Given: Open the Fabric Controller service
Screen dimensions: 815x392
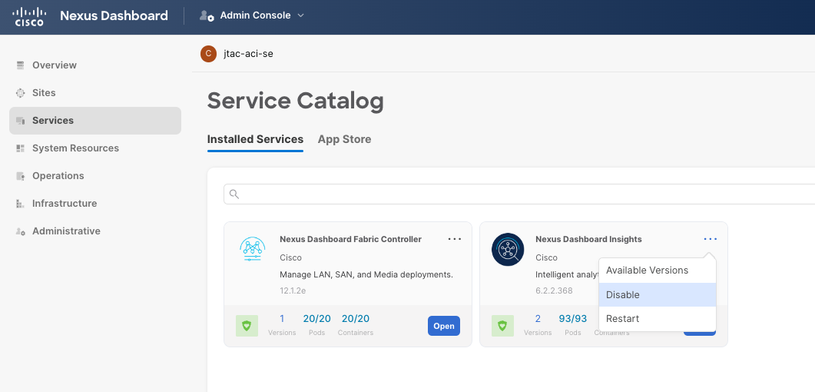Looking at the screenshot, I should [x=444, y=326].
